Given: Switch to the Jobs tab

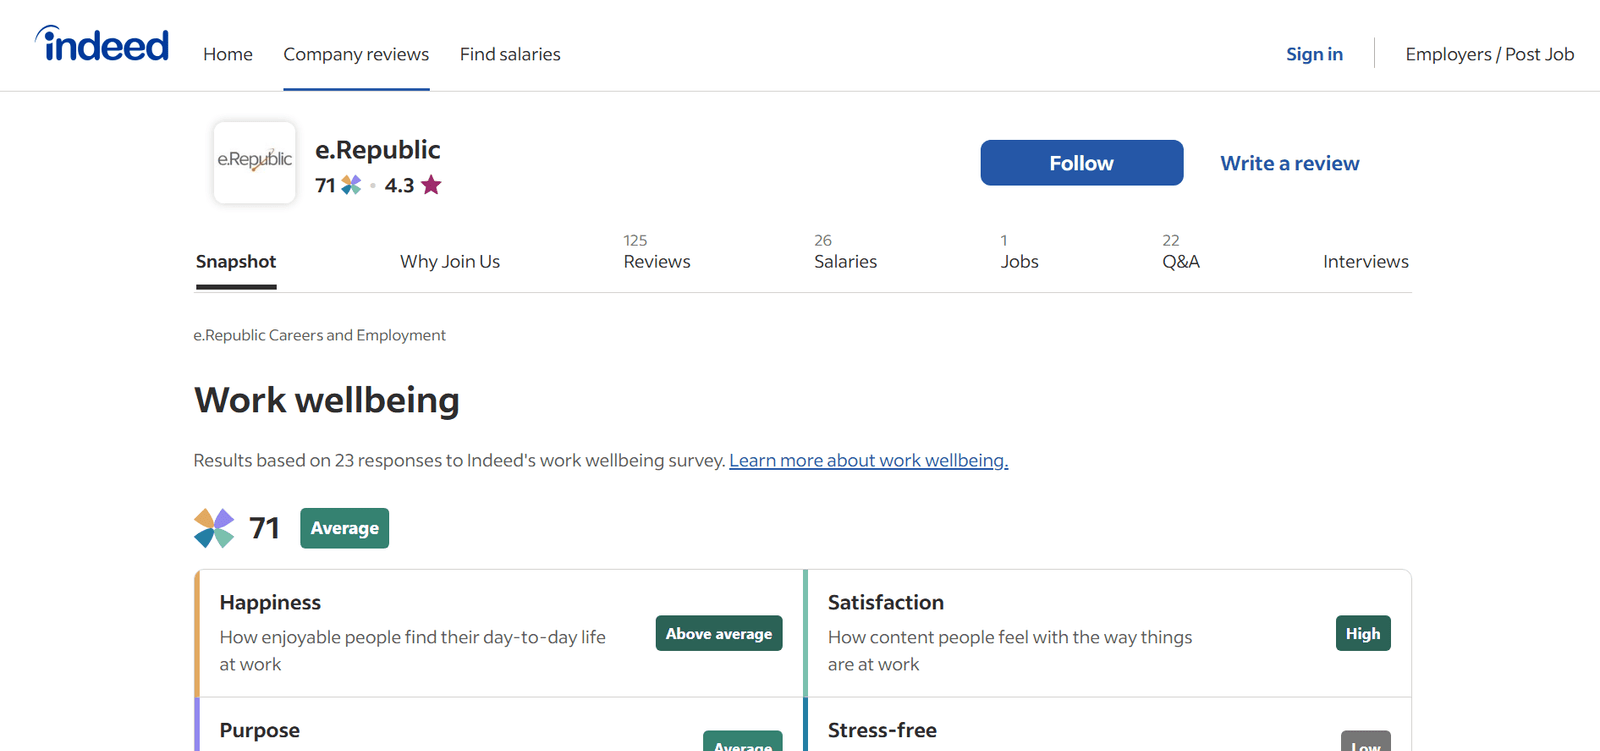Looking at the screenshot, I should pyautogui.click(x=1019, y=253).
